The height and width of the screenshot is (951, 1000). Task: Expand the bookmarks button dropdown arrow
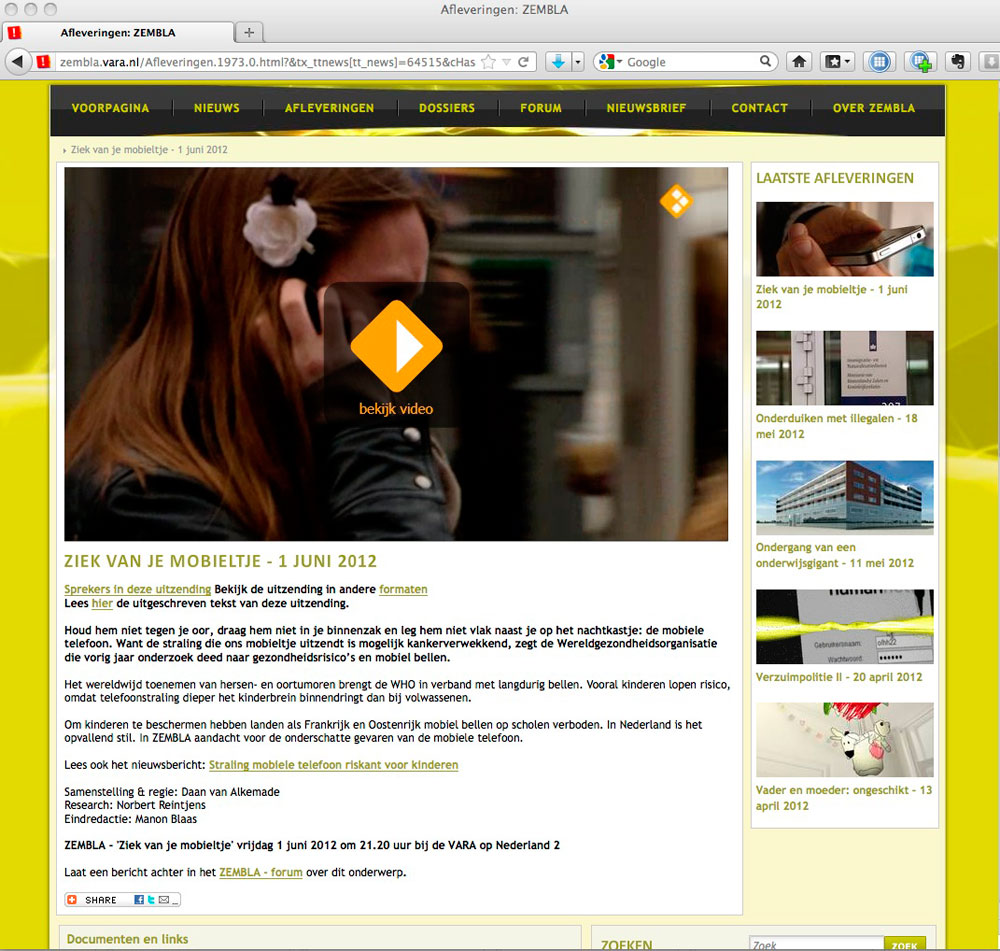click(848, 62)
